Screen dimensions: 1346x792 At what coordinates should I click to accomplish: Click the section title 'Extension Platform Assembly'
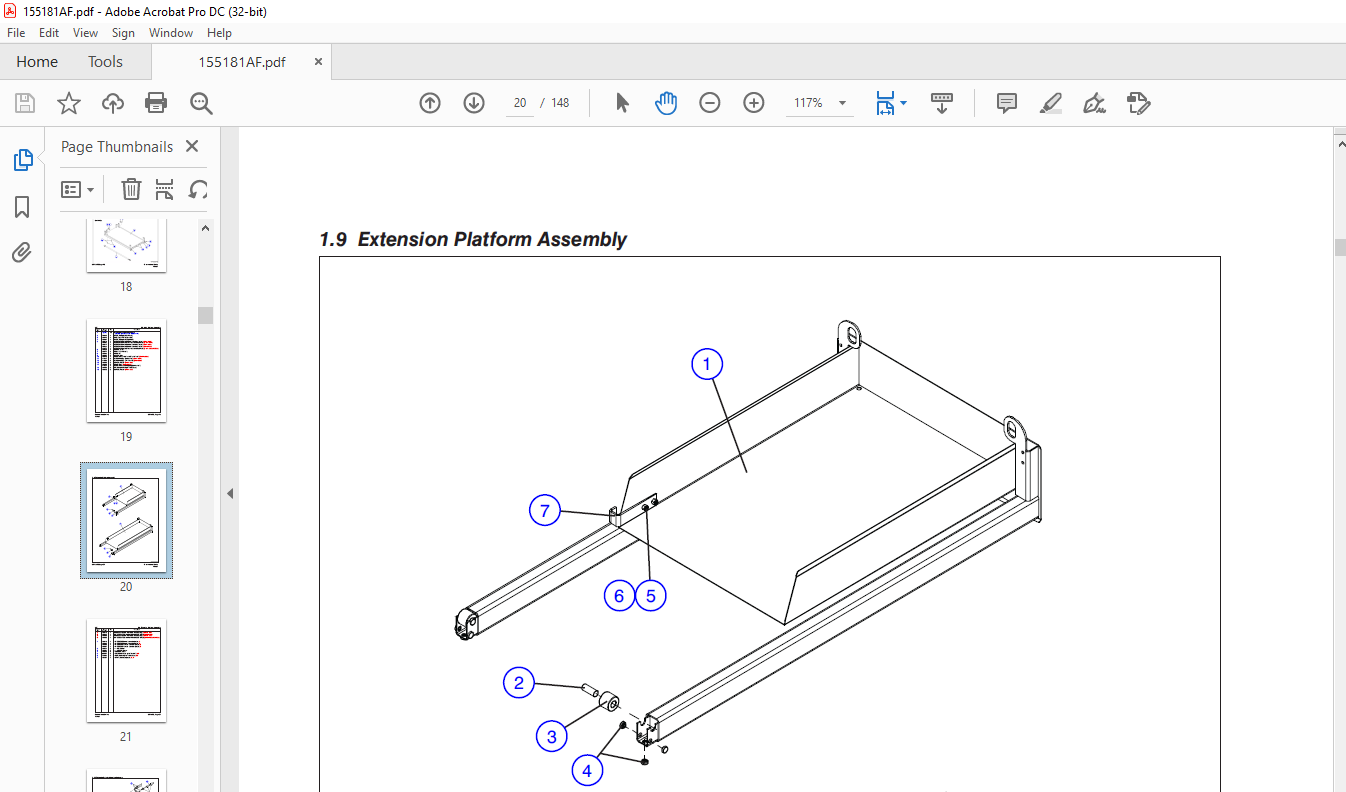tap(492, 239)
